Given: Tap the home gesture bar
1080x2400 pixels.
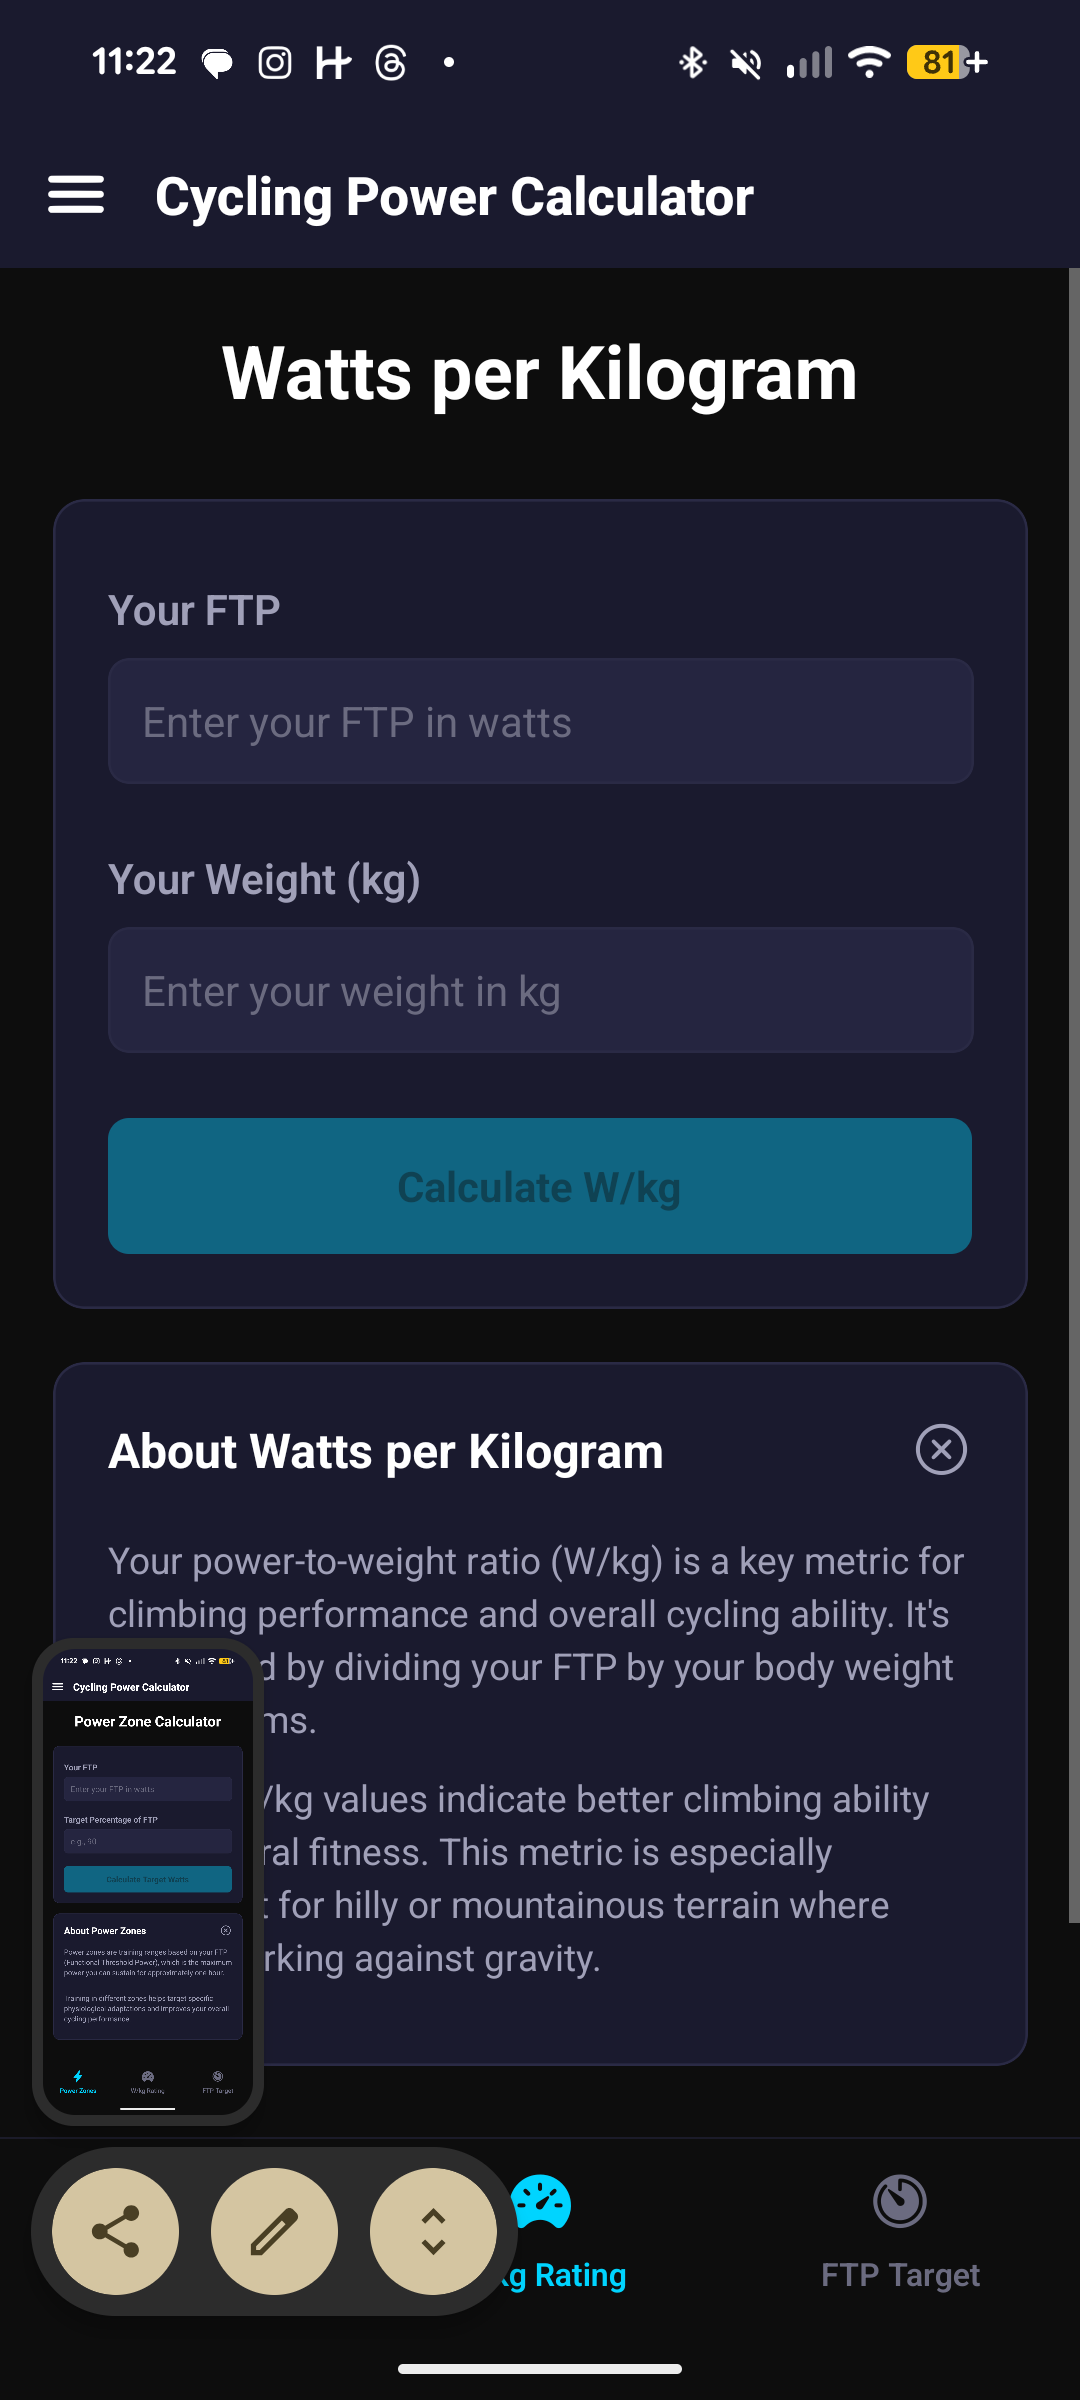Looking at the screenshot, I should [540, 2368].
